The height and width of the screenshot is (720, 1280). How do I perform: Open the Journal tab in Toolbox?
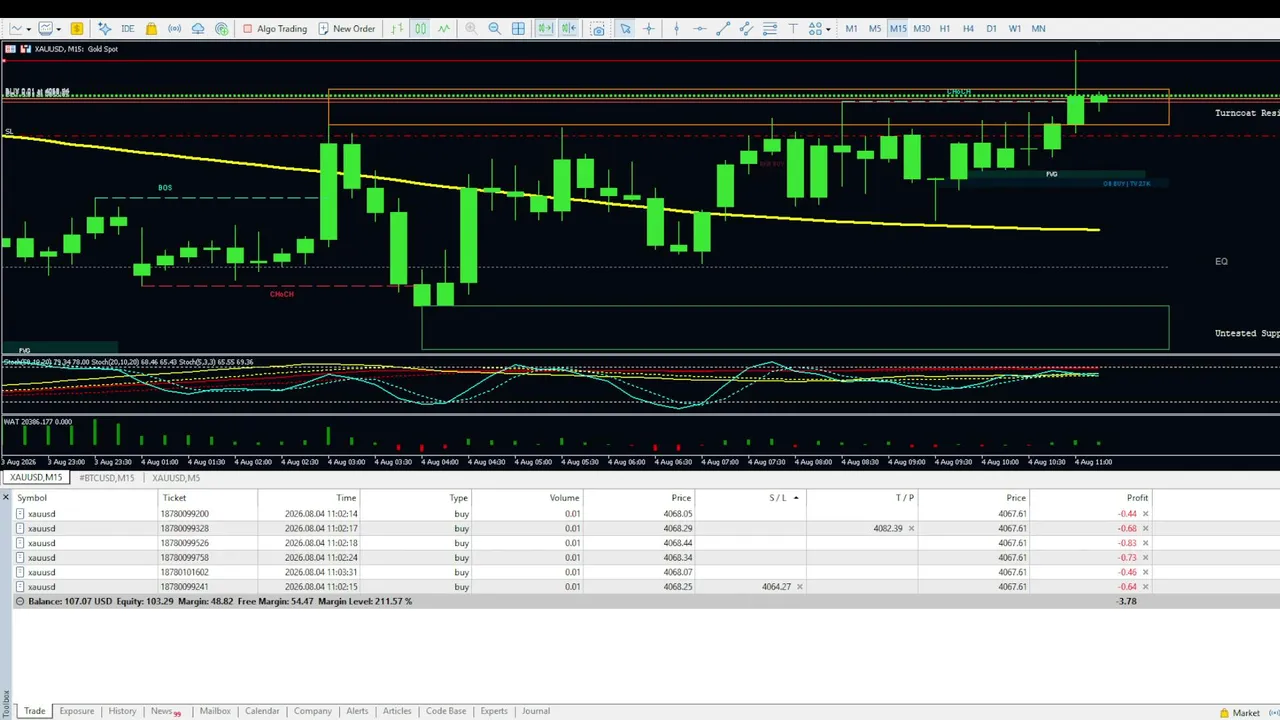[536, 711]
